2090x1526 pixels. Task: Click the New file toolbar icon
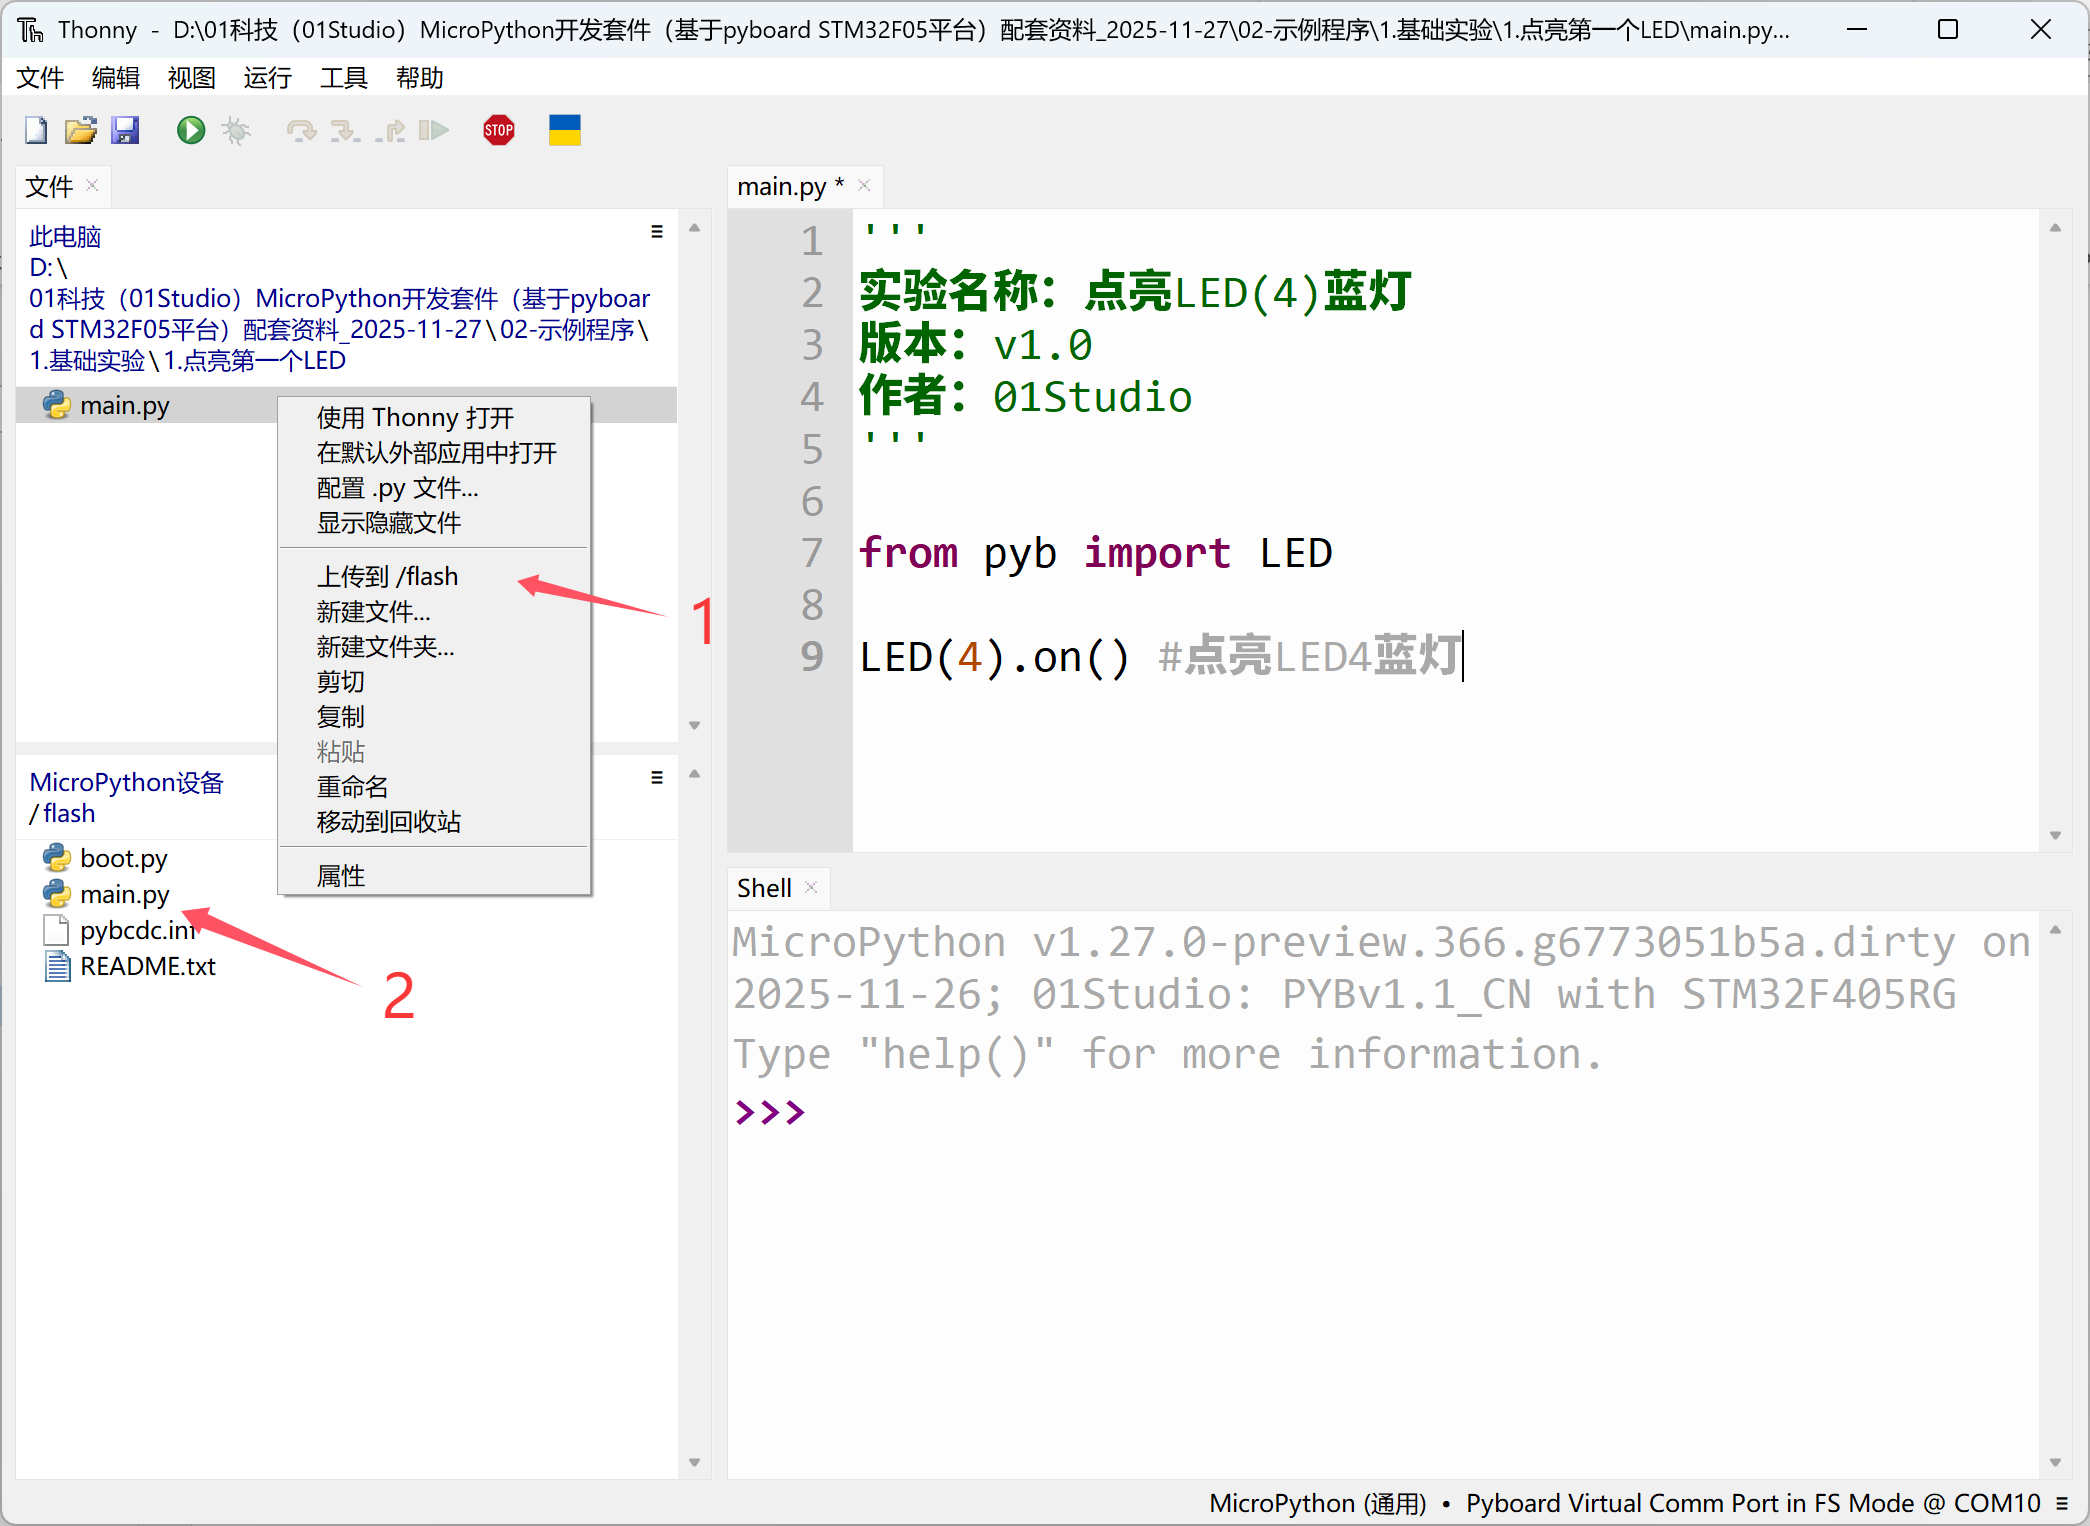coord(36,131)
